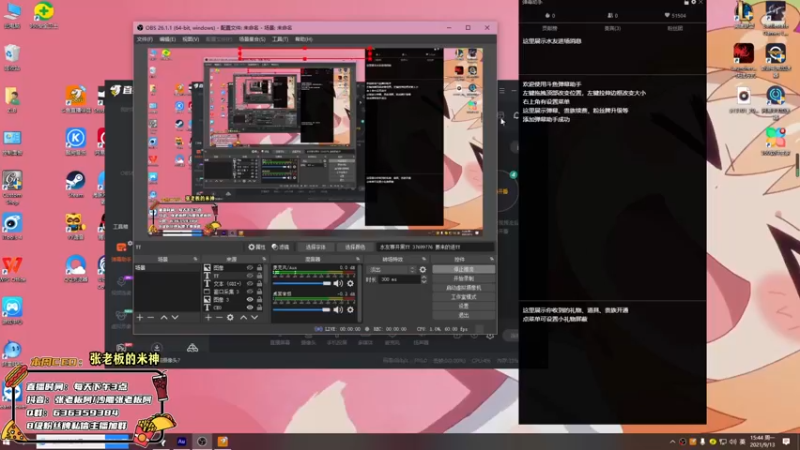Screen dimensions: 800x450
Task: Mute the Mic/Aux speaker icon
Action: point(338,283)
